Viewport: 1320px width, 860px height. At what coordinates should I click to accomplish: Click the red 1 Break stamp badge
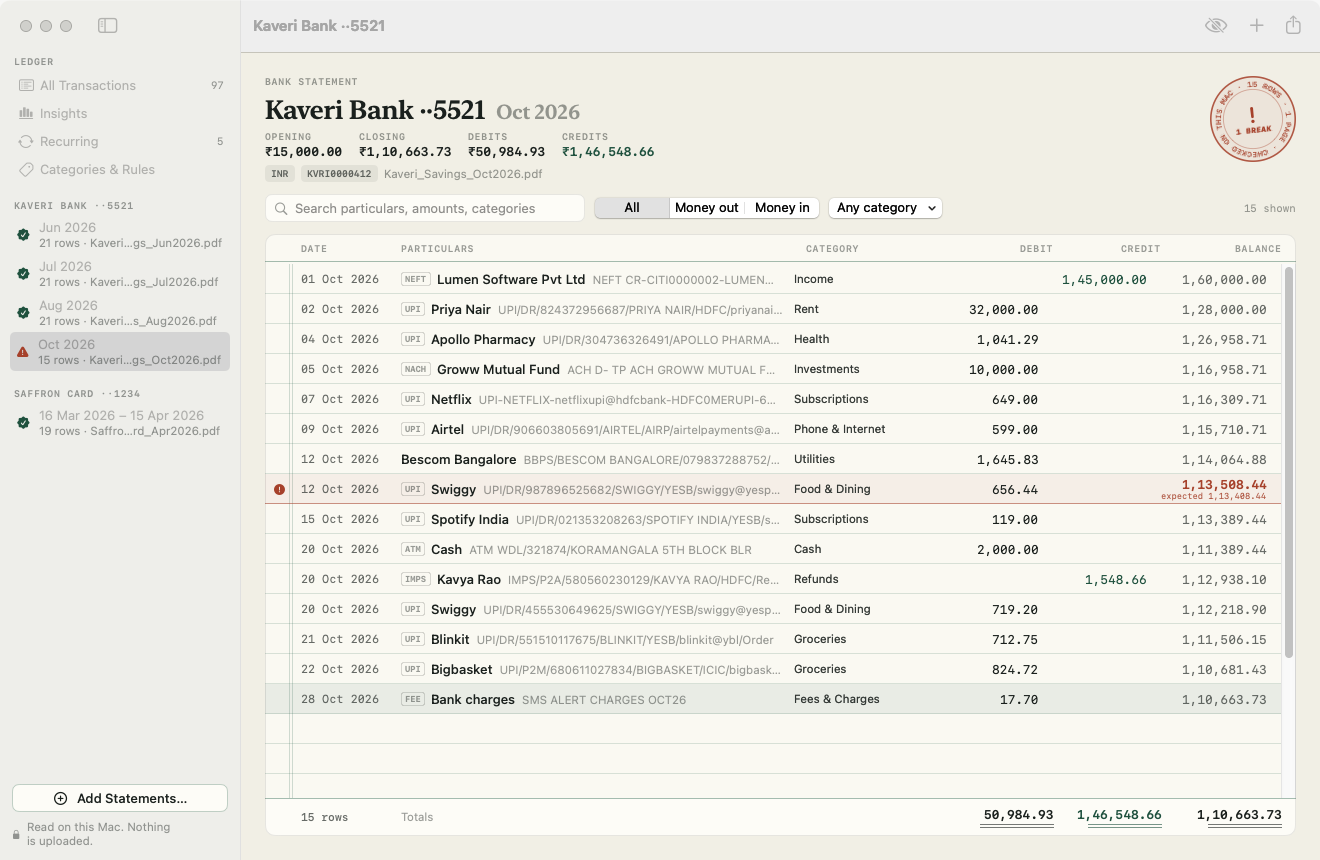tap(1253, 119)
